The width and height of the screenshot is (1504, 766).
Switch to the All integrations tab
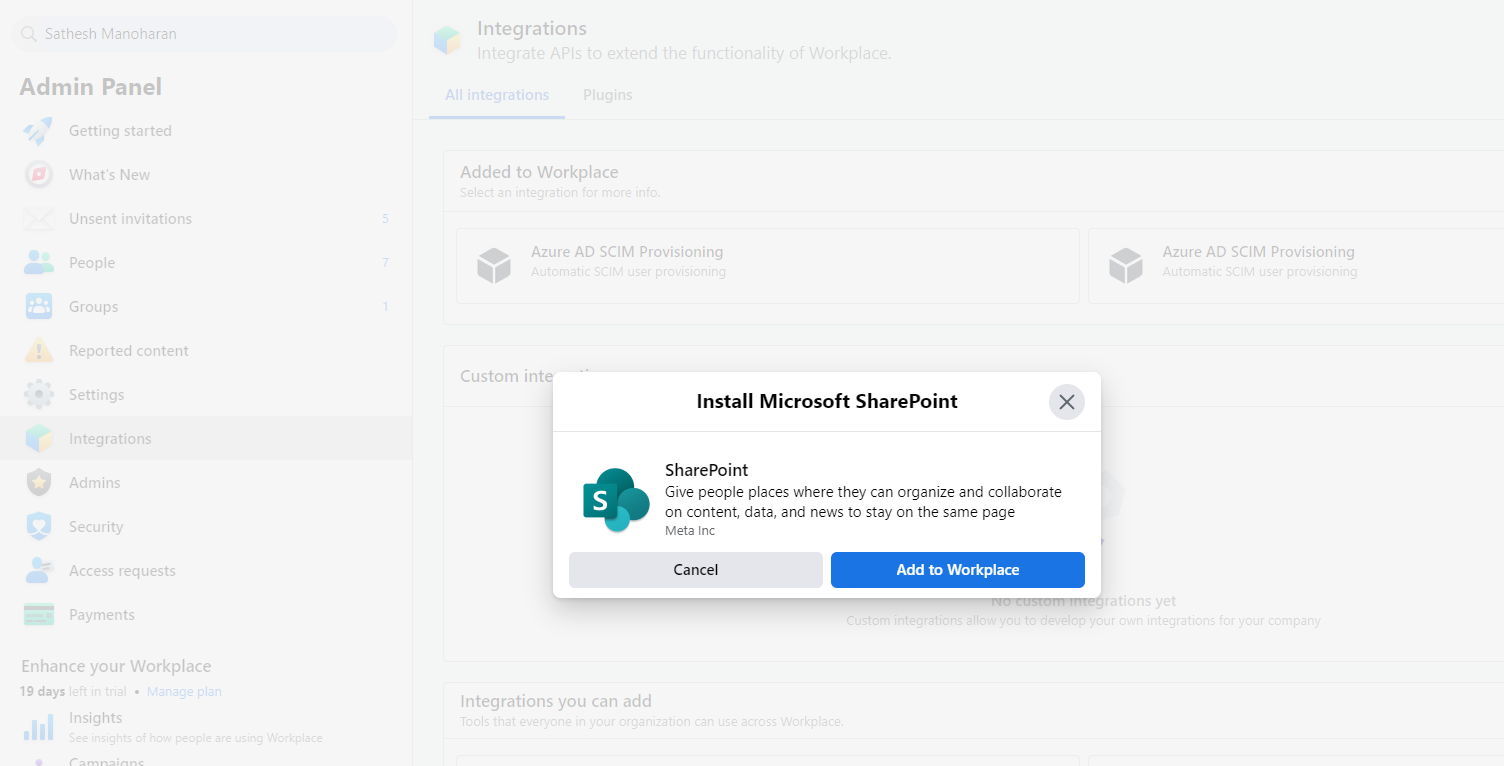[497, 95]
